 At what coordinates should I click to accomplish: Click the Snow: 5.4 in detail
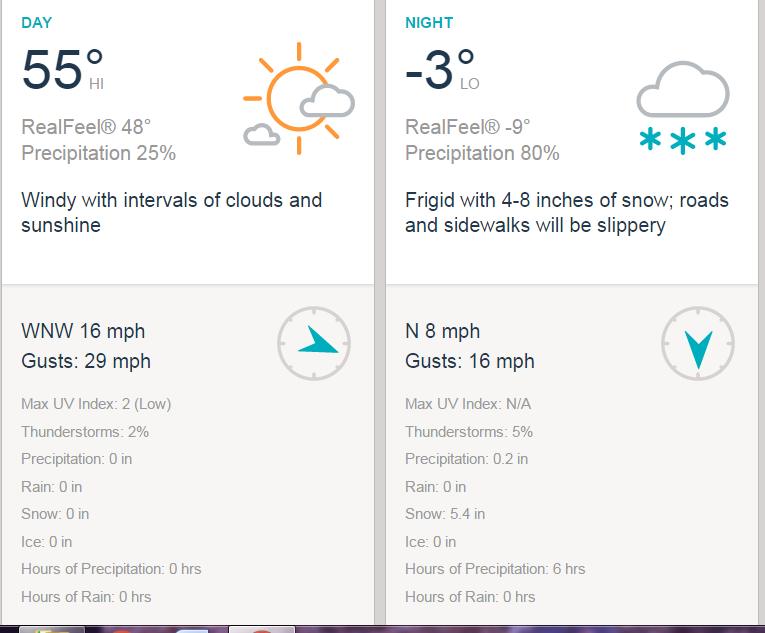click(x=445, y=514)
